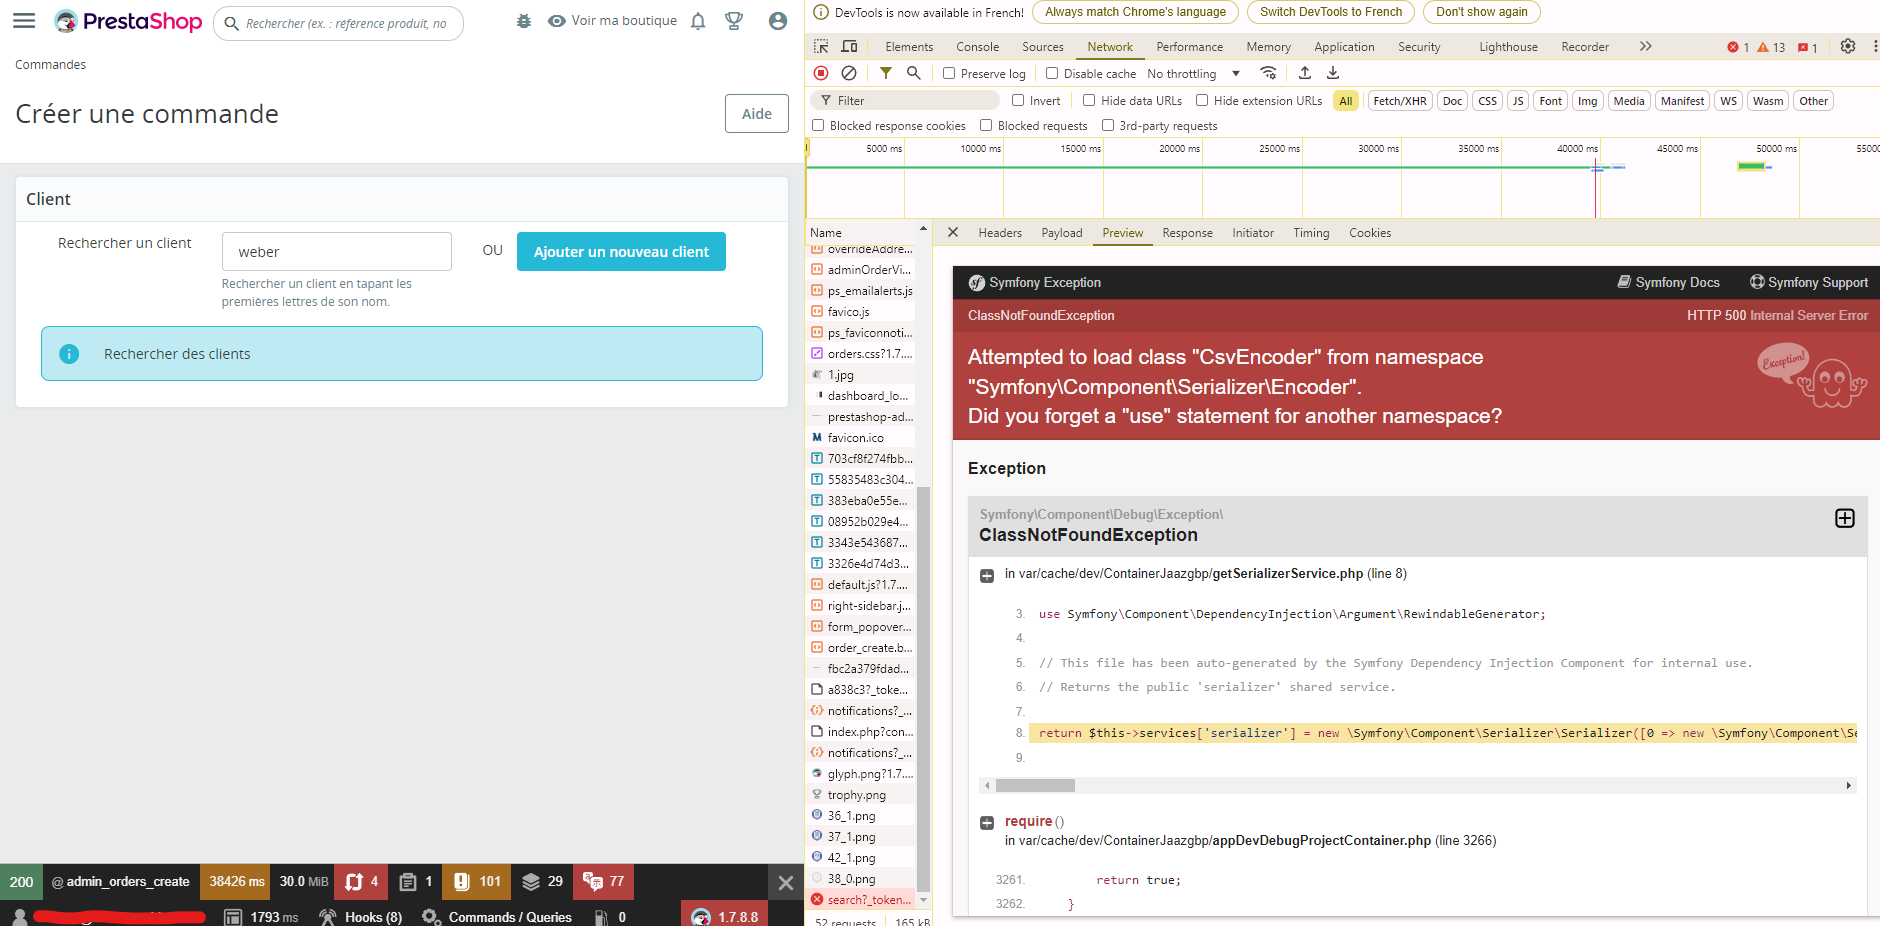Select the DevTools inspect element tool
Screen dimensions: 1880x926
tap(821, 47)
